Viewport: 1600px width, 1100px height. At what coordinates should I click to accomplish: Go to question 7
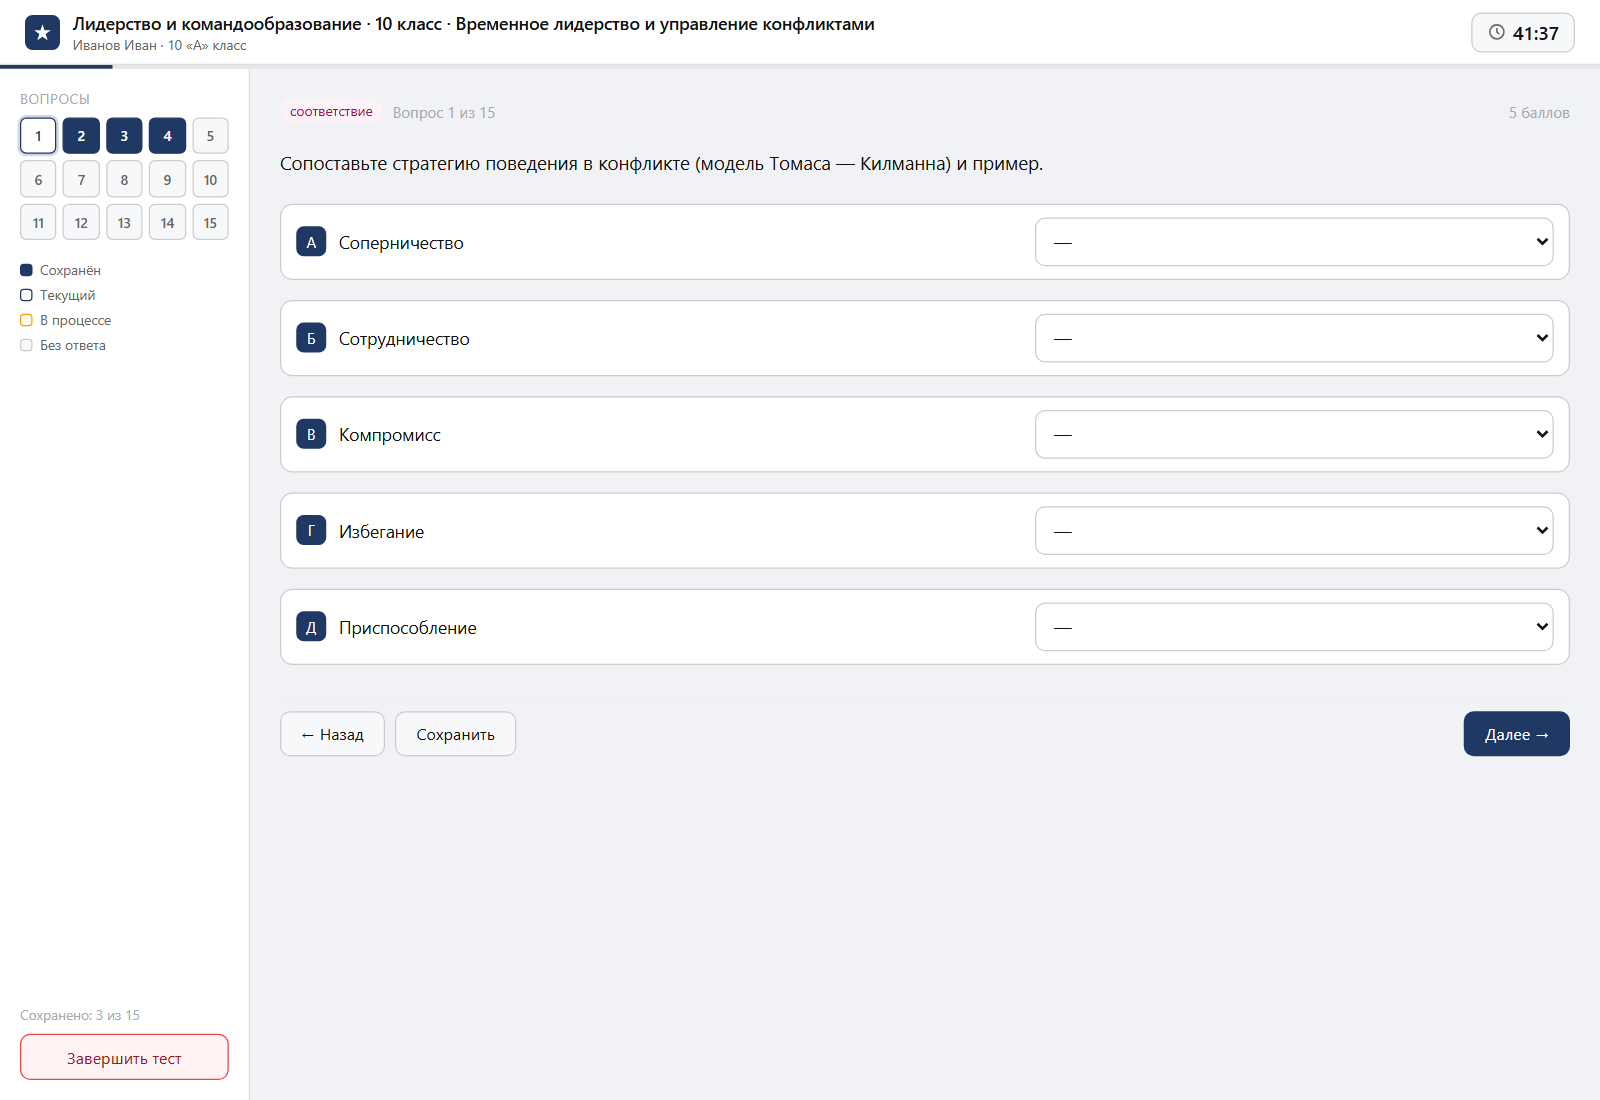(x=81, y=180)
